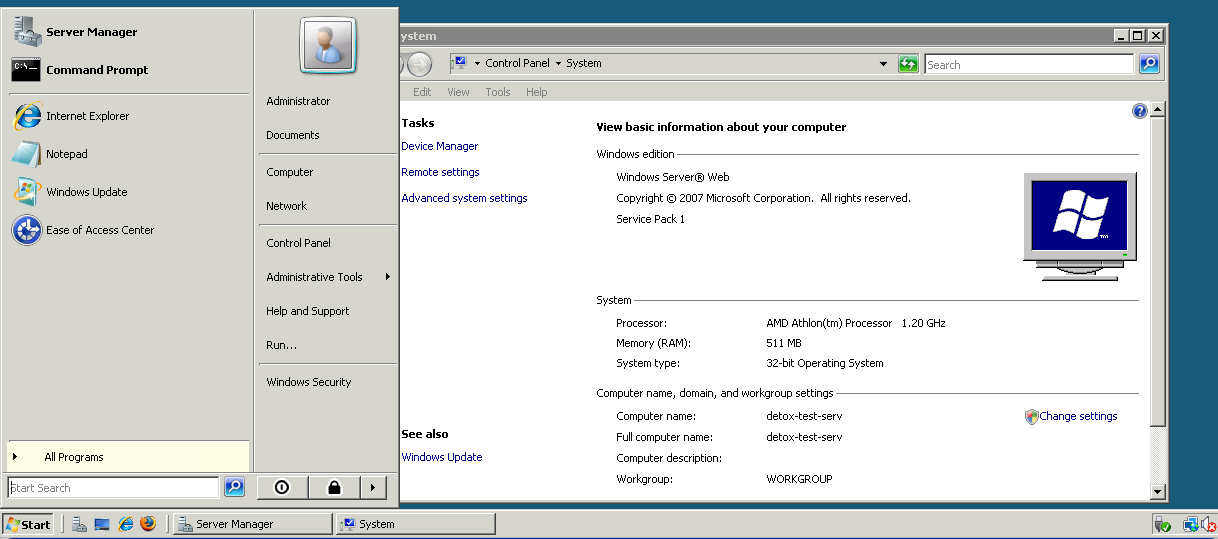
Task: Click the Start Search magnifier button
Action: click(234, 487)
